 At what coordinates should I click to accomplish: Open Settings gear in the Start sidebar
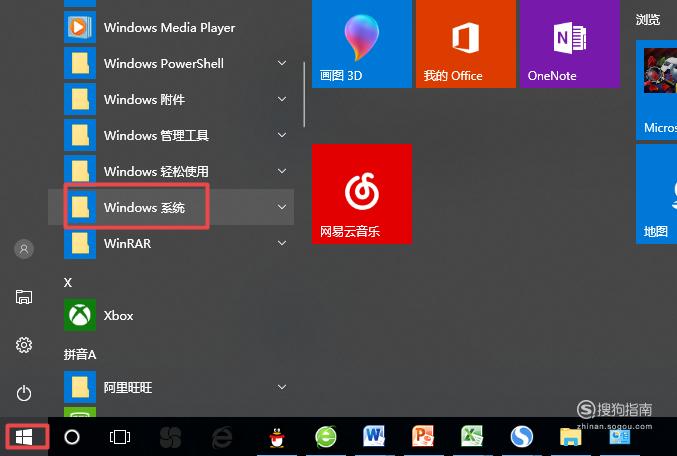pyautogui.click(x=24, y=345)
